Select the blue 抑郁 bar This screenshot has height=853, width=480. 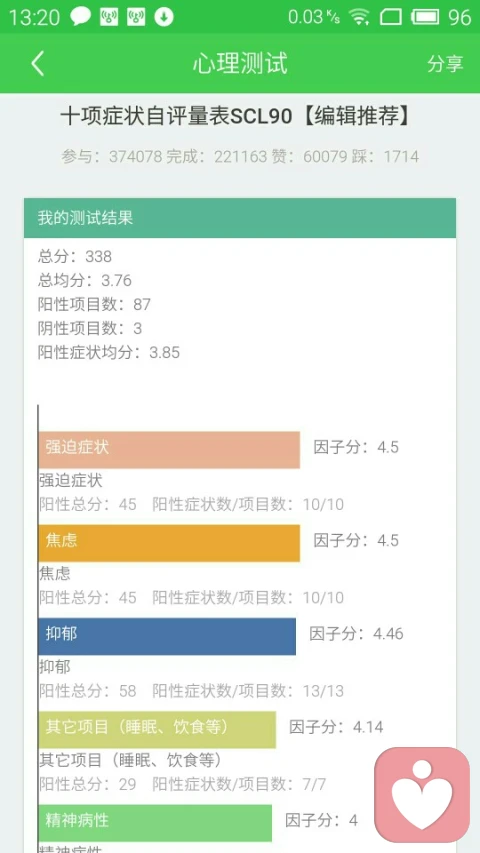coord(167,636)
